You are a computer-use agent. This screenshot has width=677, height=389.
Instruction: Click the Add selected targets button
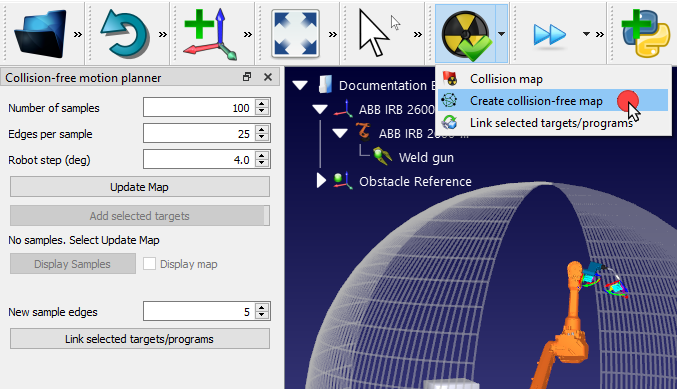click(x=140, y=215)
